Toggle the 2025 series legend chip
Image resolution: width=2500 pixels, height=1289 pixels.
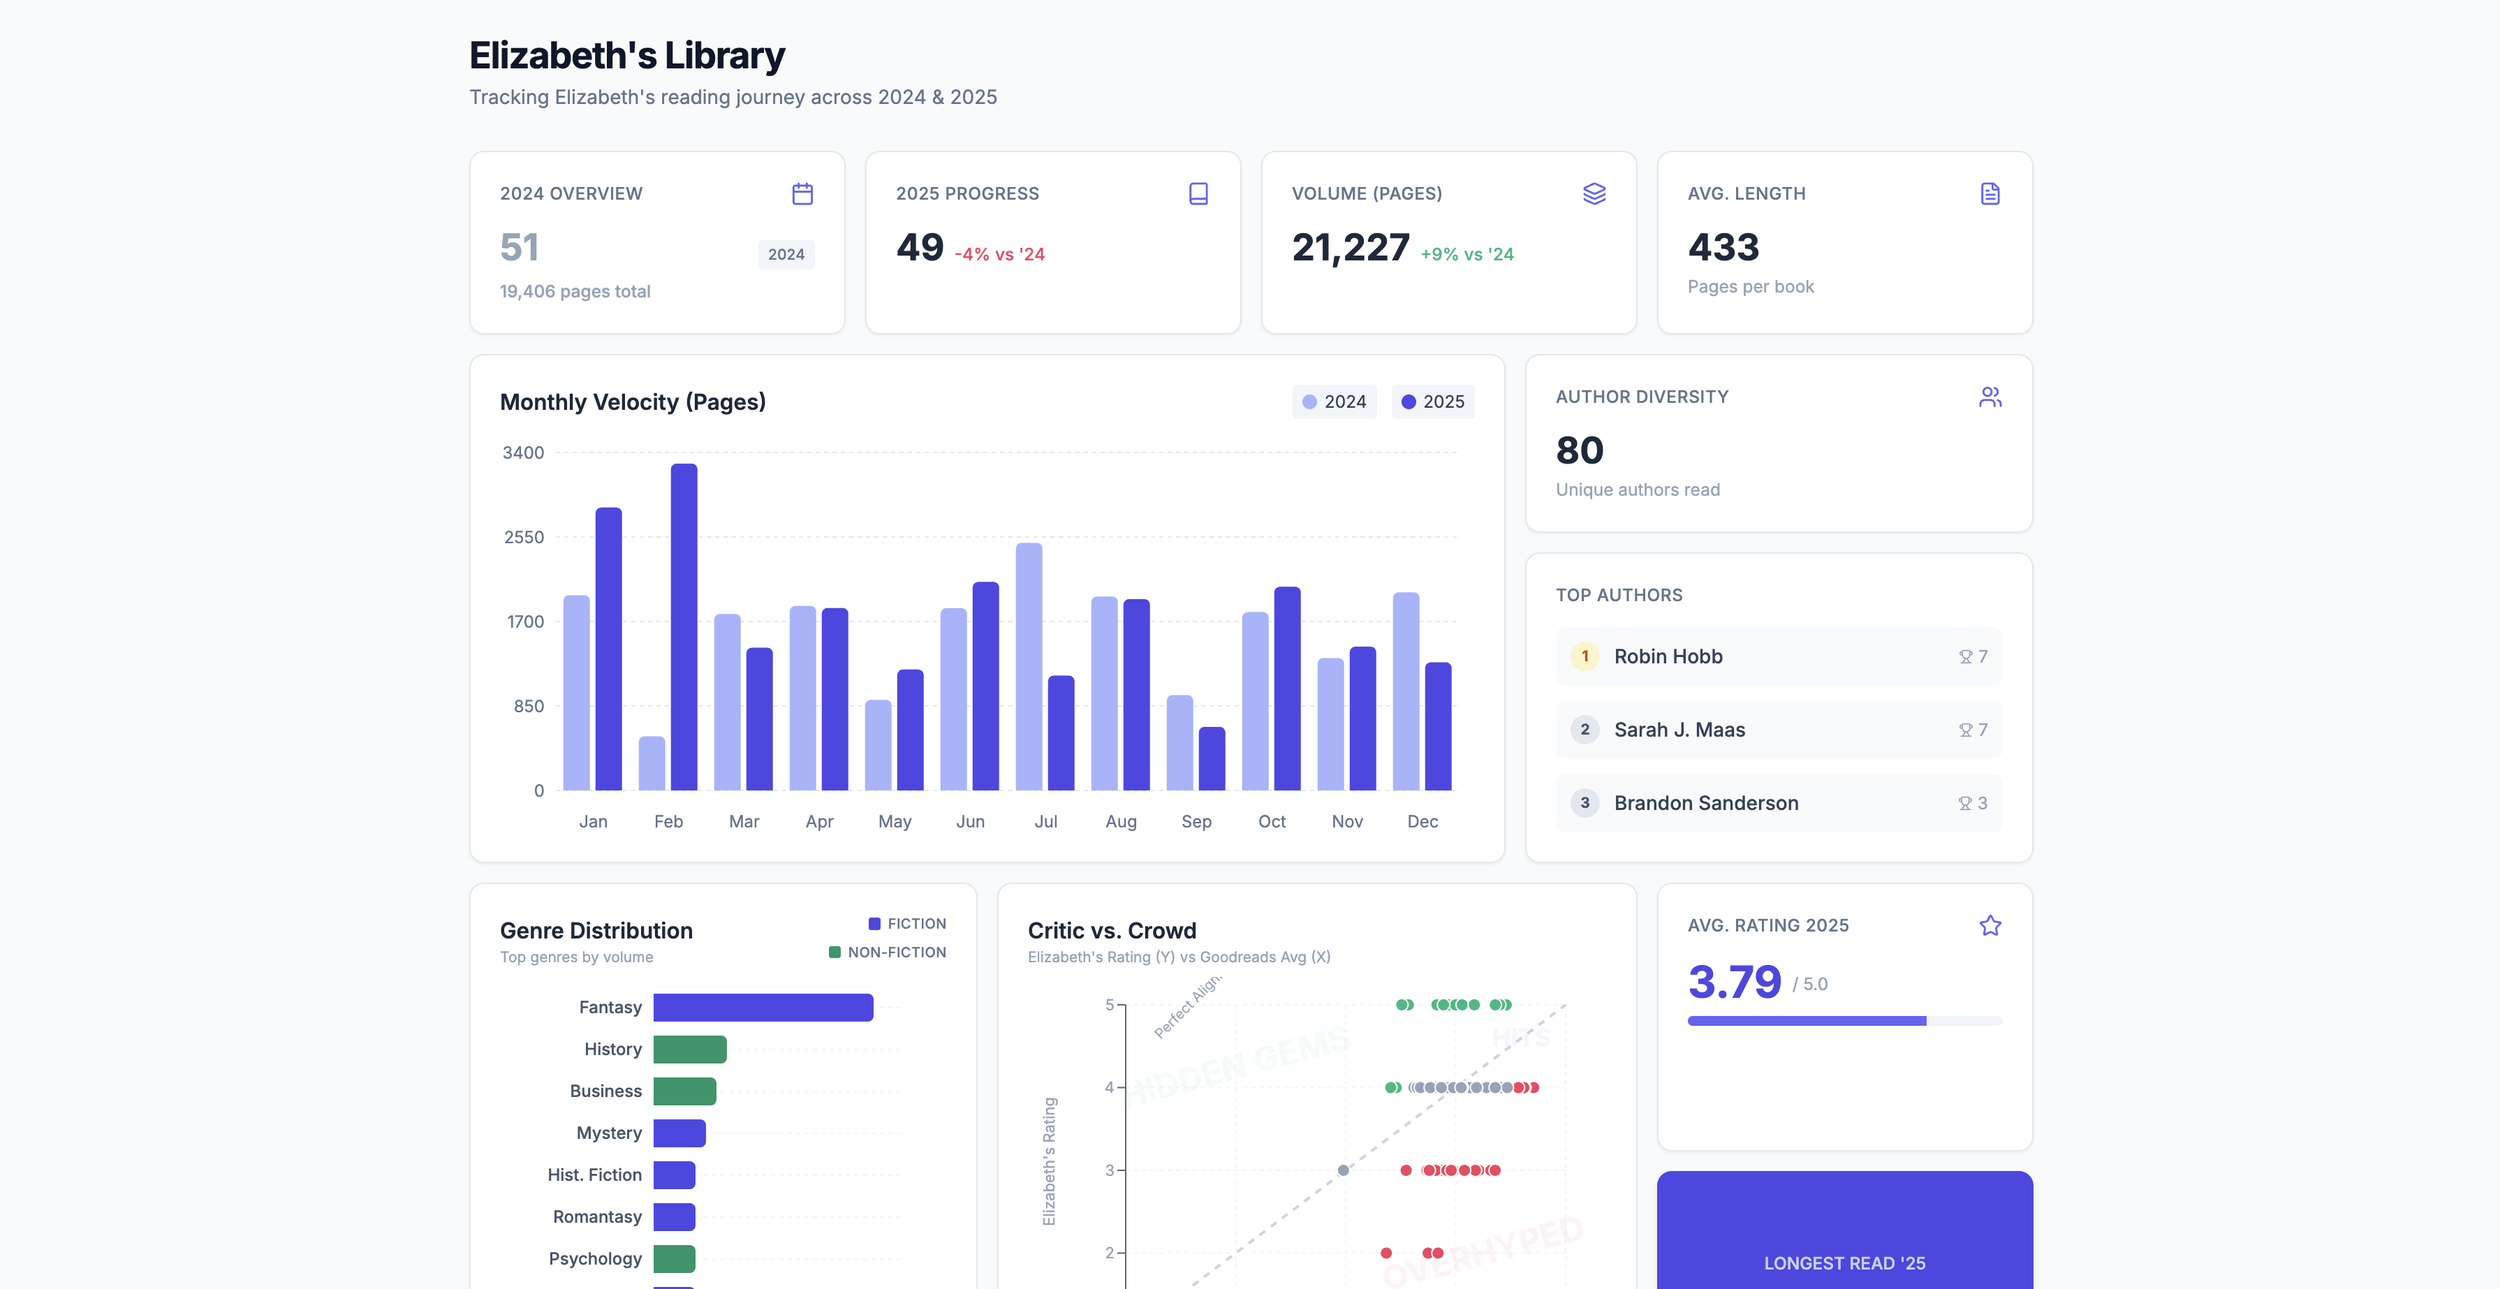1432,402
